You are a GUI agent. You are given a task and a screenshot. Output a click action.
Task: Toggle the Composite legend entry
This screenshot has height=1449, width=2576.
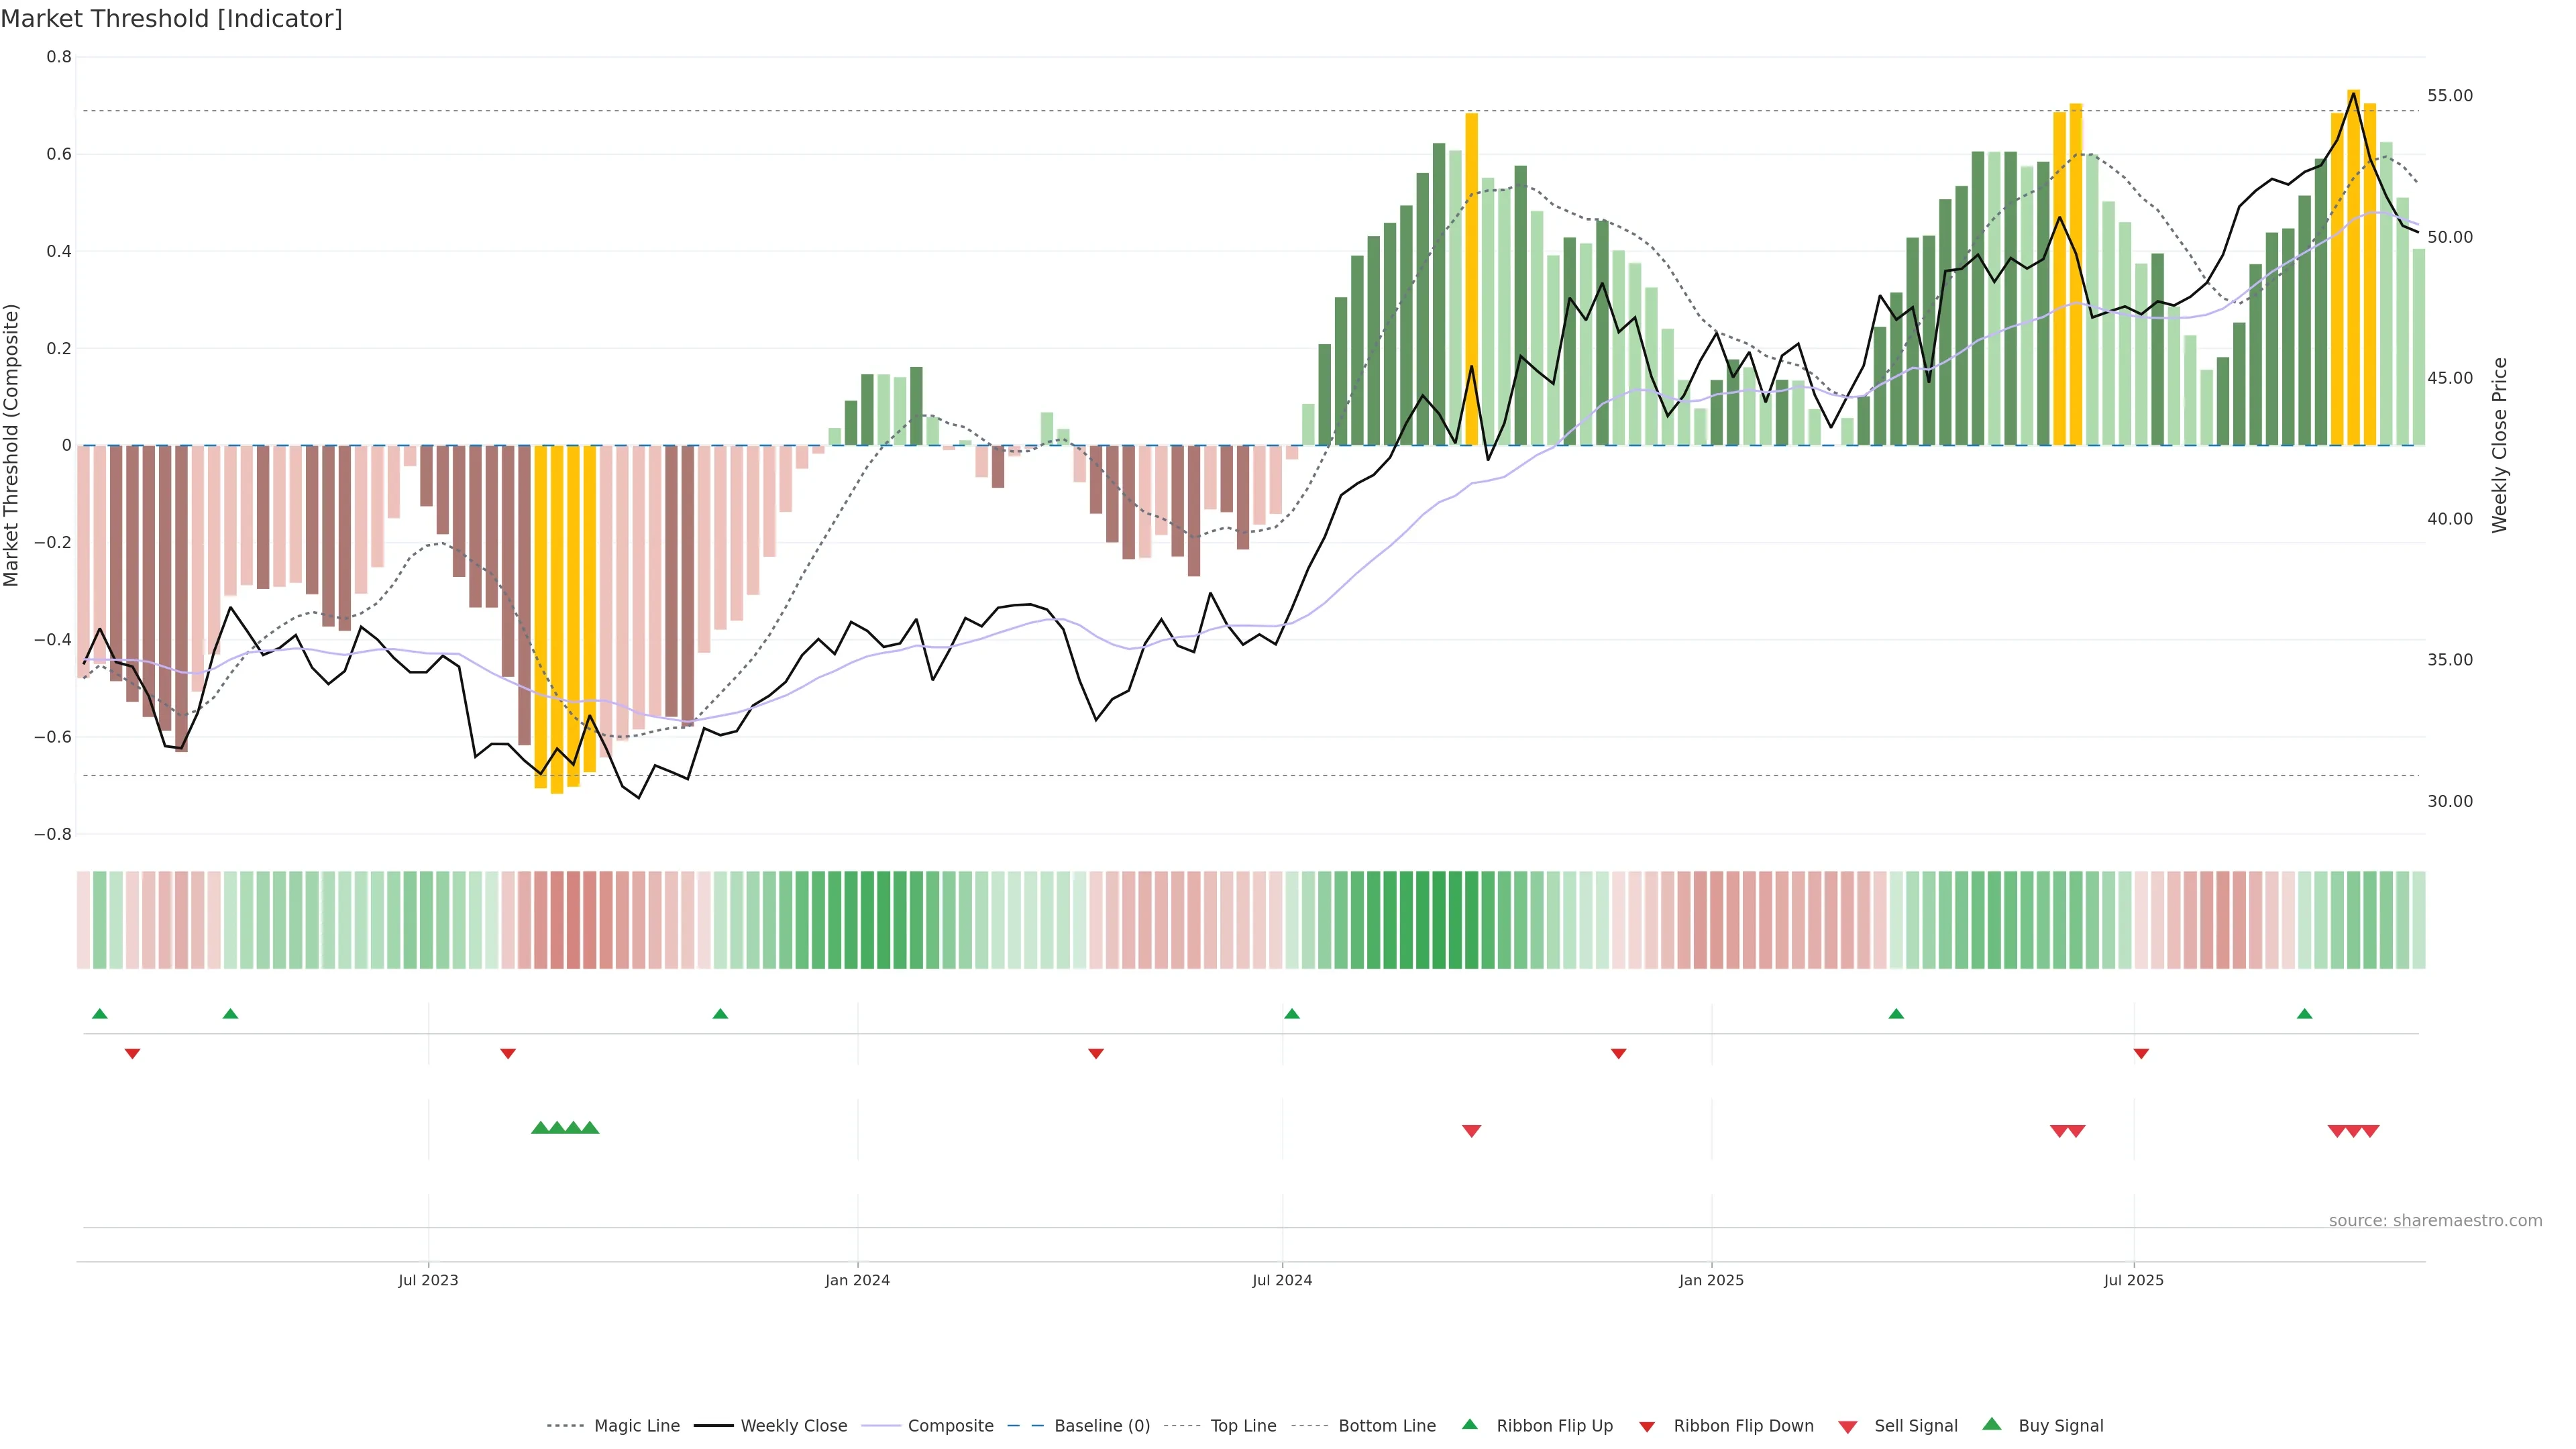[x=950, y=1426]
